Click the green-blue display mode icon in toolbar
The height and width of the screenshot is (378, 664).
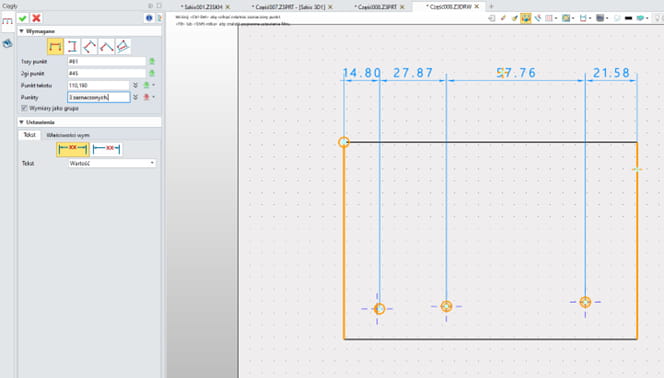[566, 18]
